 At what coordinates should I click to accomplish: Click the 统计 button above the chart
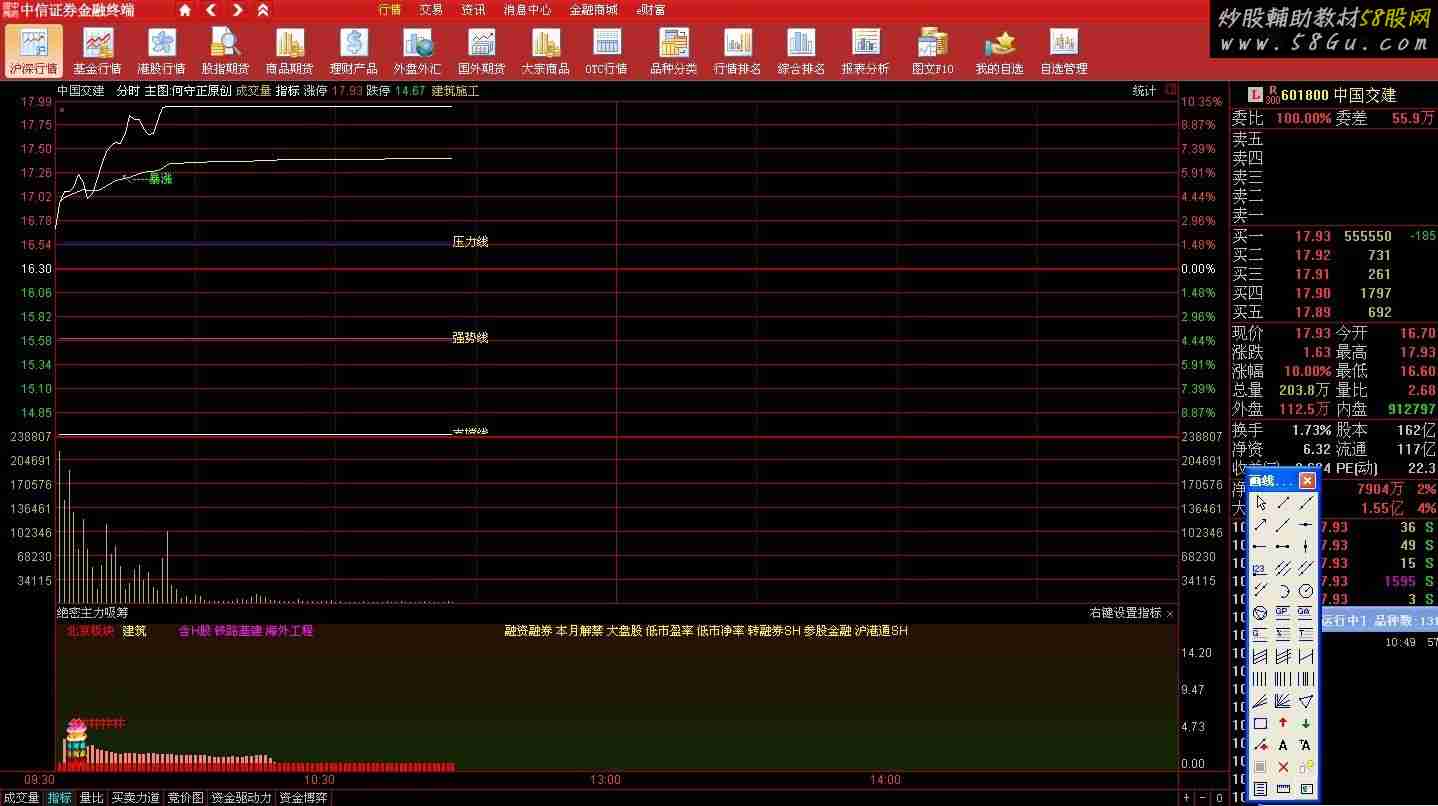(x=1144, y=91)
